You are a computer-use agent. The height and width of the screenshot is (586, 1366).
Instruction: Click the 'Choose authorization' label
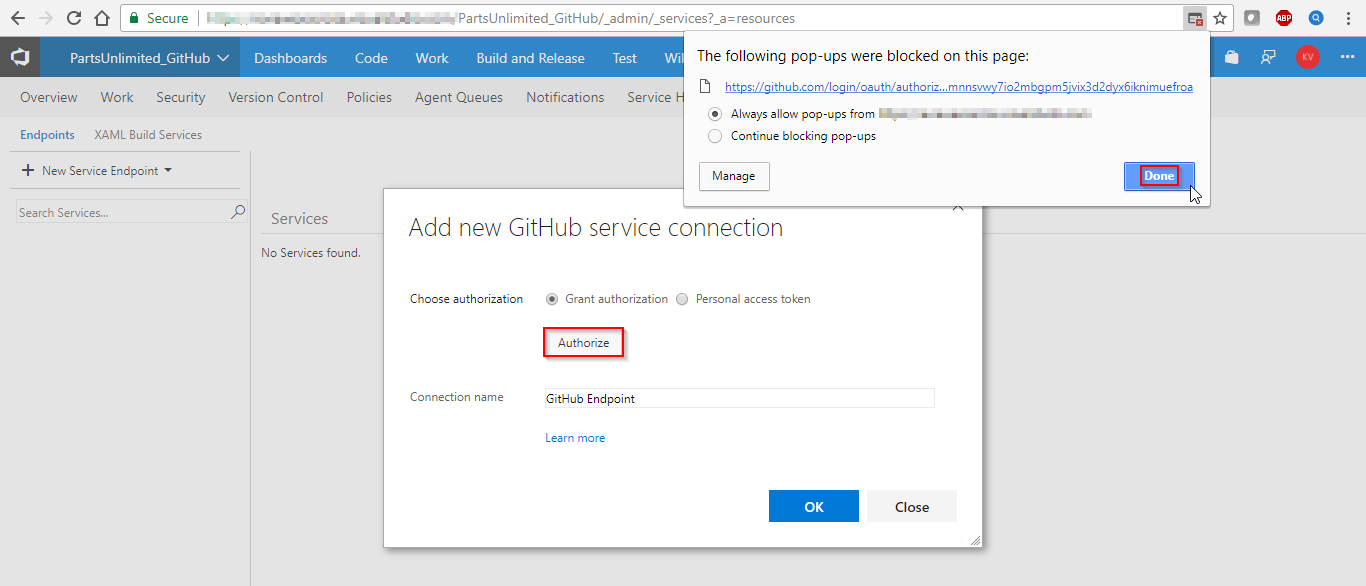466,299
